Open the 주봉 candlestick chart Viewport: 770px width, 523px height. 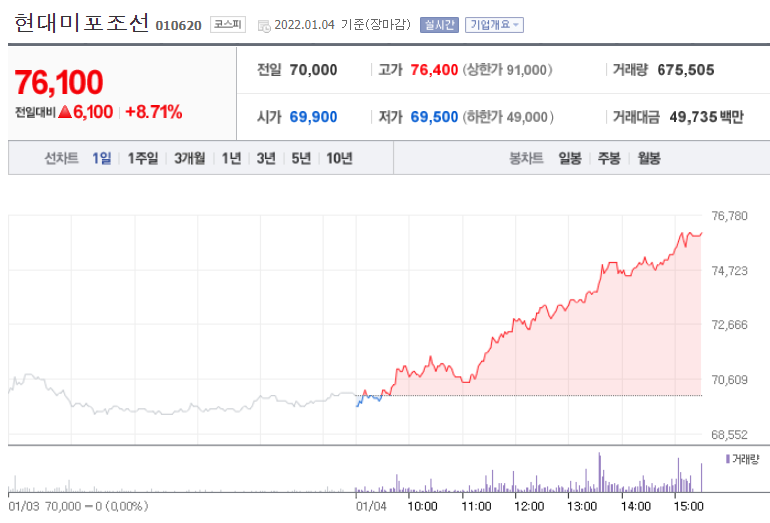pos(609,158)
